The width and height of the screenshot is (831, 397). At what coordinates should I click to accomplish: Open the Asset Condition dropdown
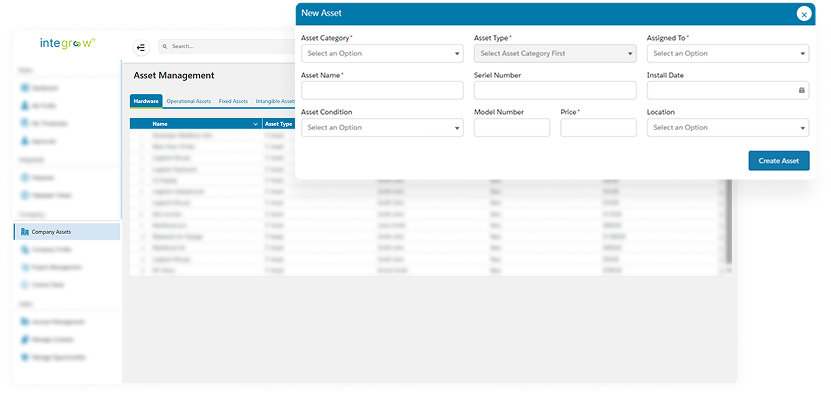[x=382, y=128]
